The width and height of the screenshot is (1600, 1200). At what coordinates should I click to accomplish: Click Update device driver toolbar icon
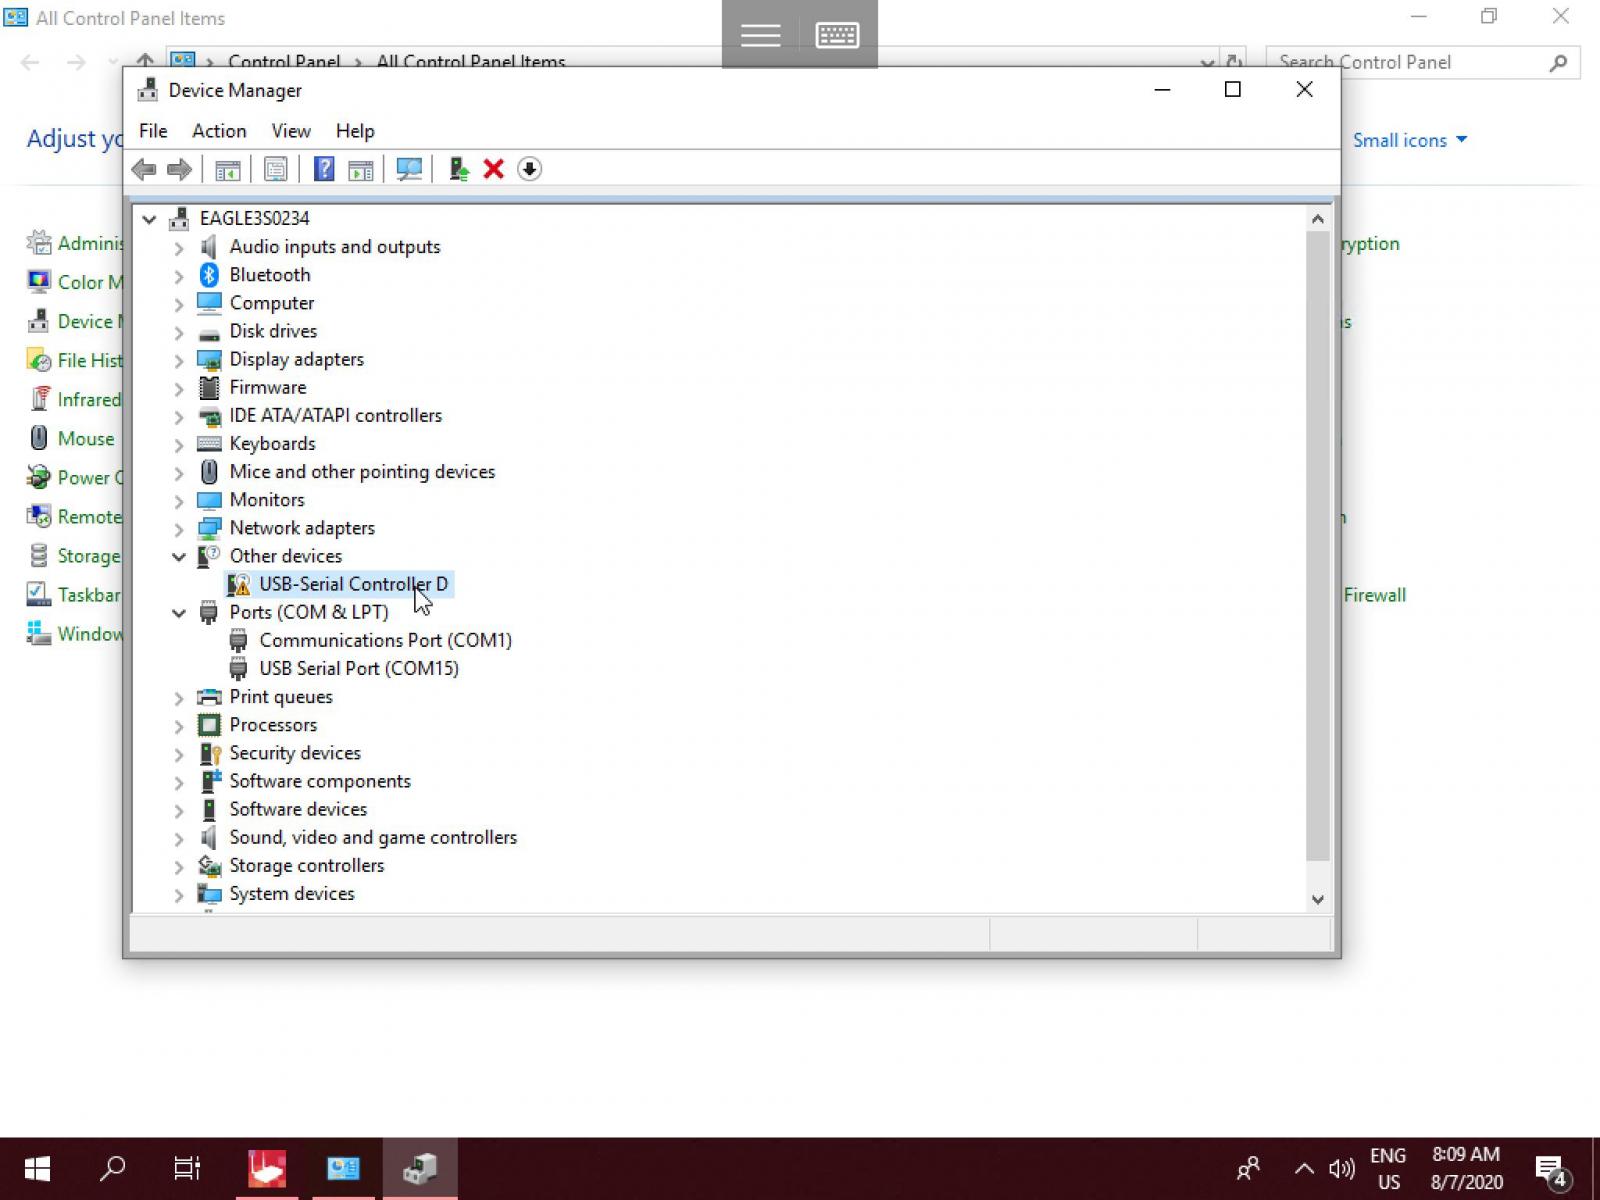coord(458,169)
